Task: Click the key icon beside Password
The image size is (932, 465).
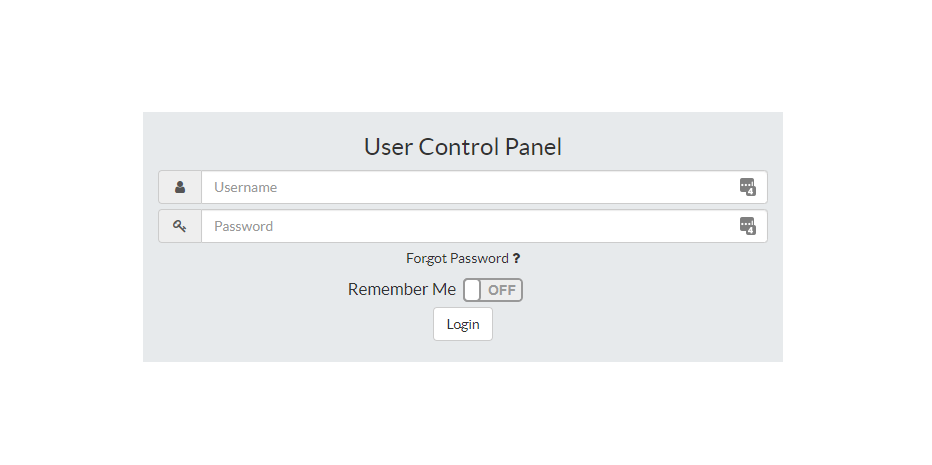Action: (180, 226)
